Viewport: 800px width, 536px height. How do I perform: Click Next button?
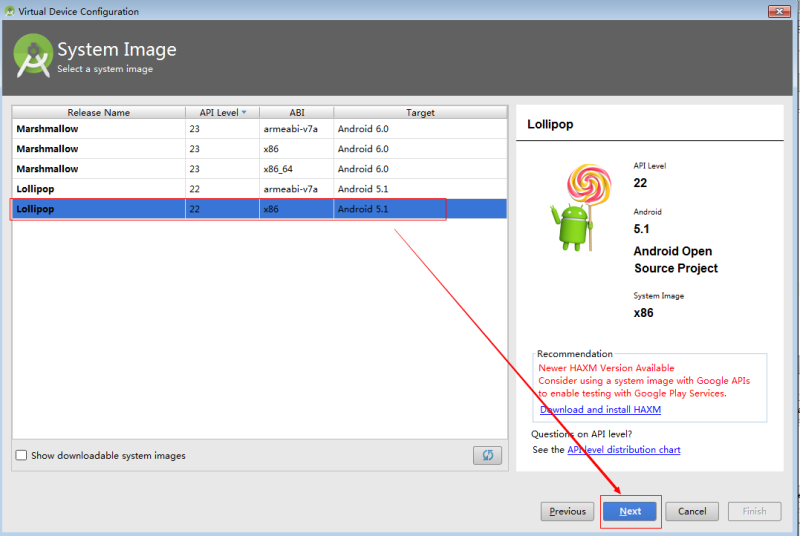(x=630, y=511)
